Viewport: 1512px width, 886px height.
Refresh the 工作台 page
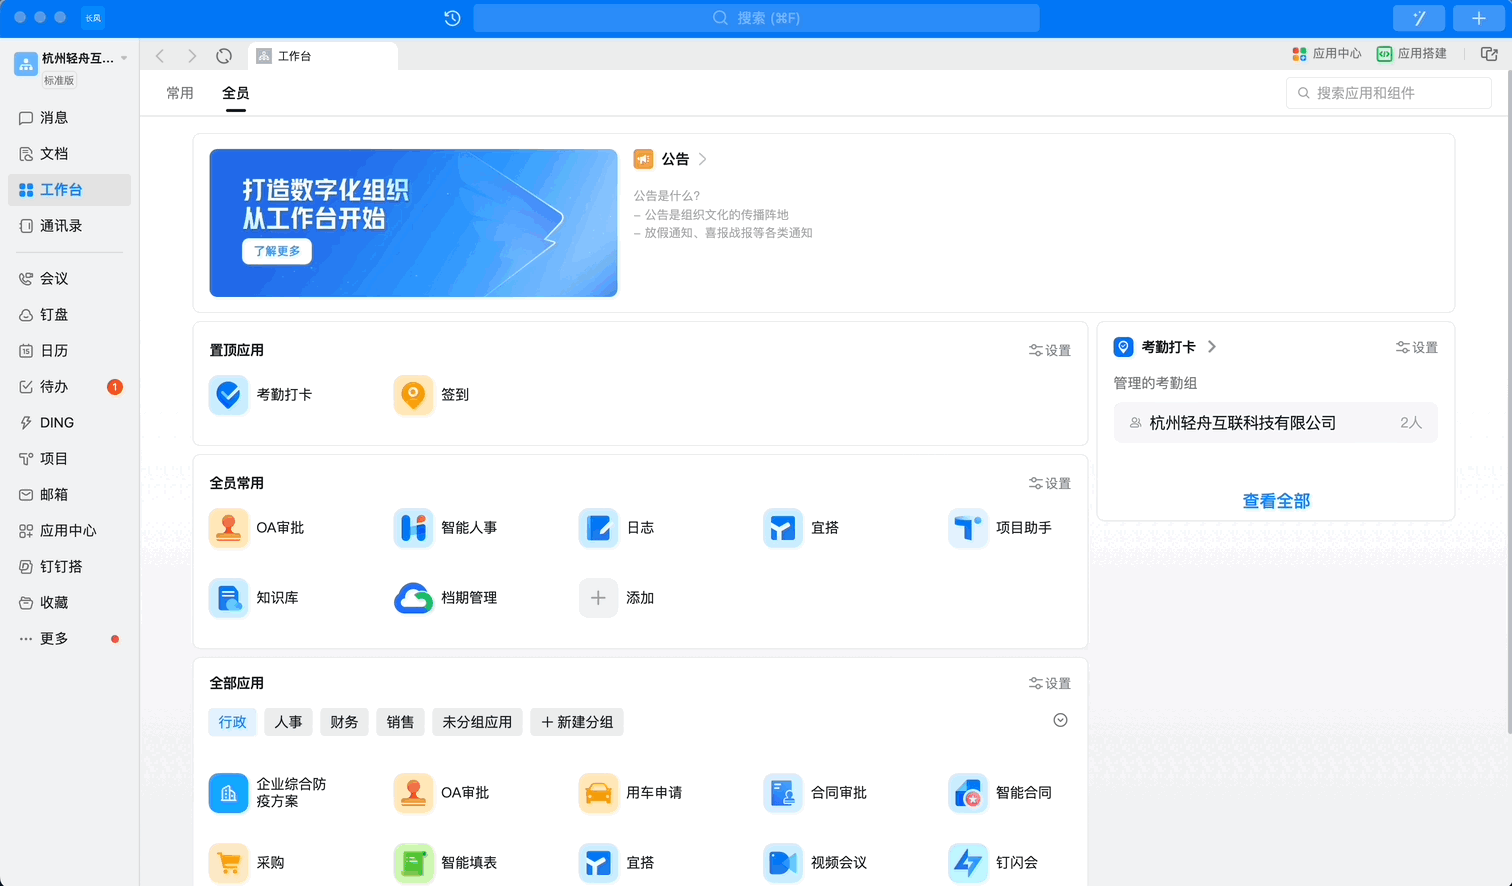[x=224, y=56]
